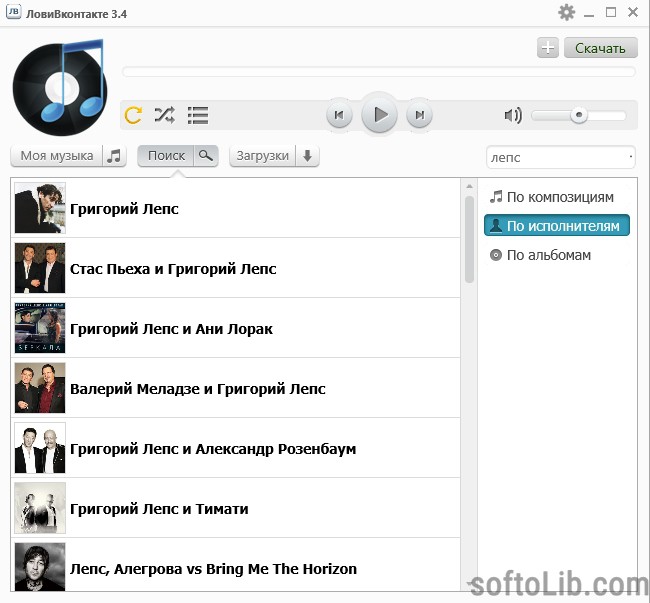Click the plus add button
This screenshot has height=603, width=650.
(548, 48)
